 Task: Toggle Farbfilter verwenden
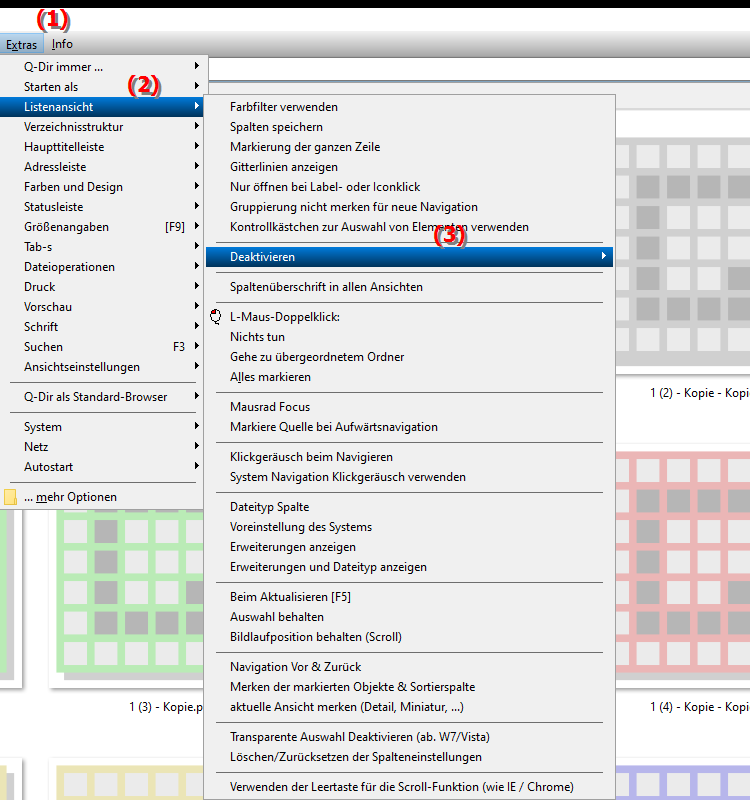[409, 107]
